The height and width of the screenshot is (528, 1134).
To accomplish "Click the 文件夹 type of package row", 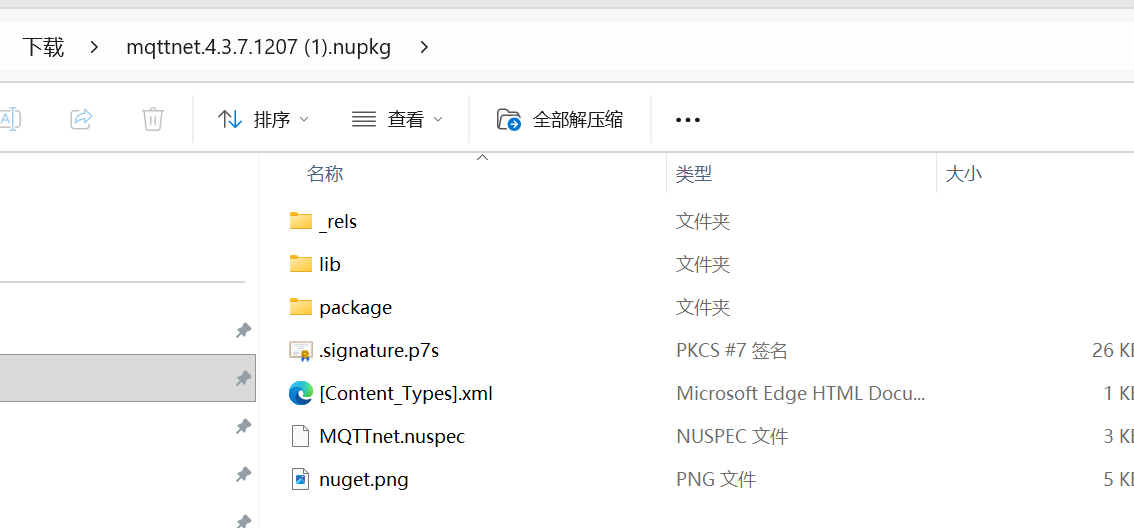I will (703, 308).
